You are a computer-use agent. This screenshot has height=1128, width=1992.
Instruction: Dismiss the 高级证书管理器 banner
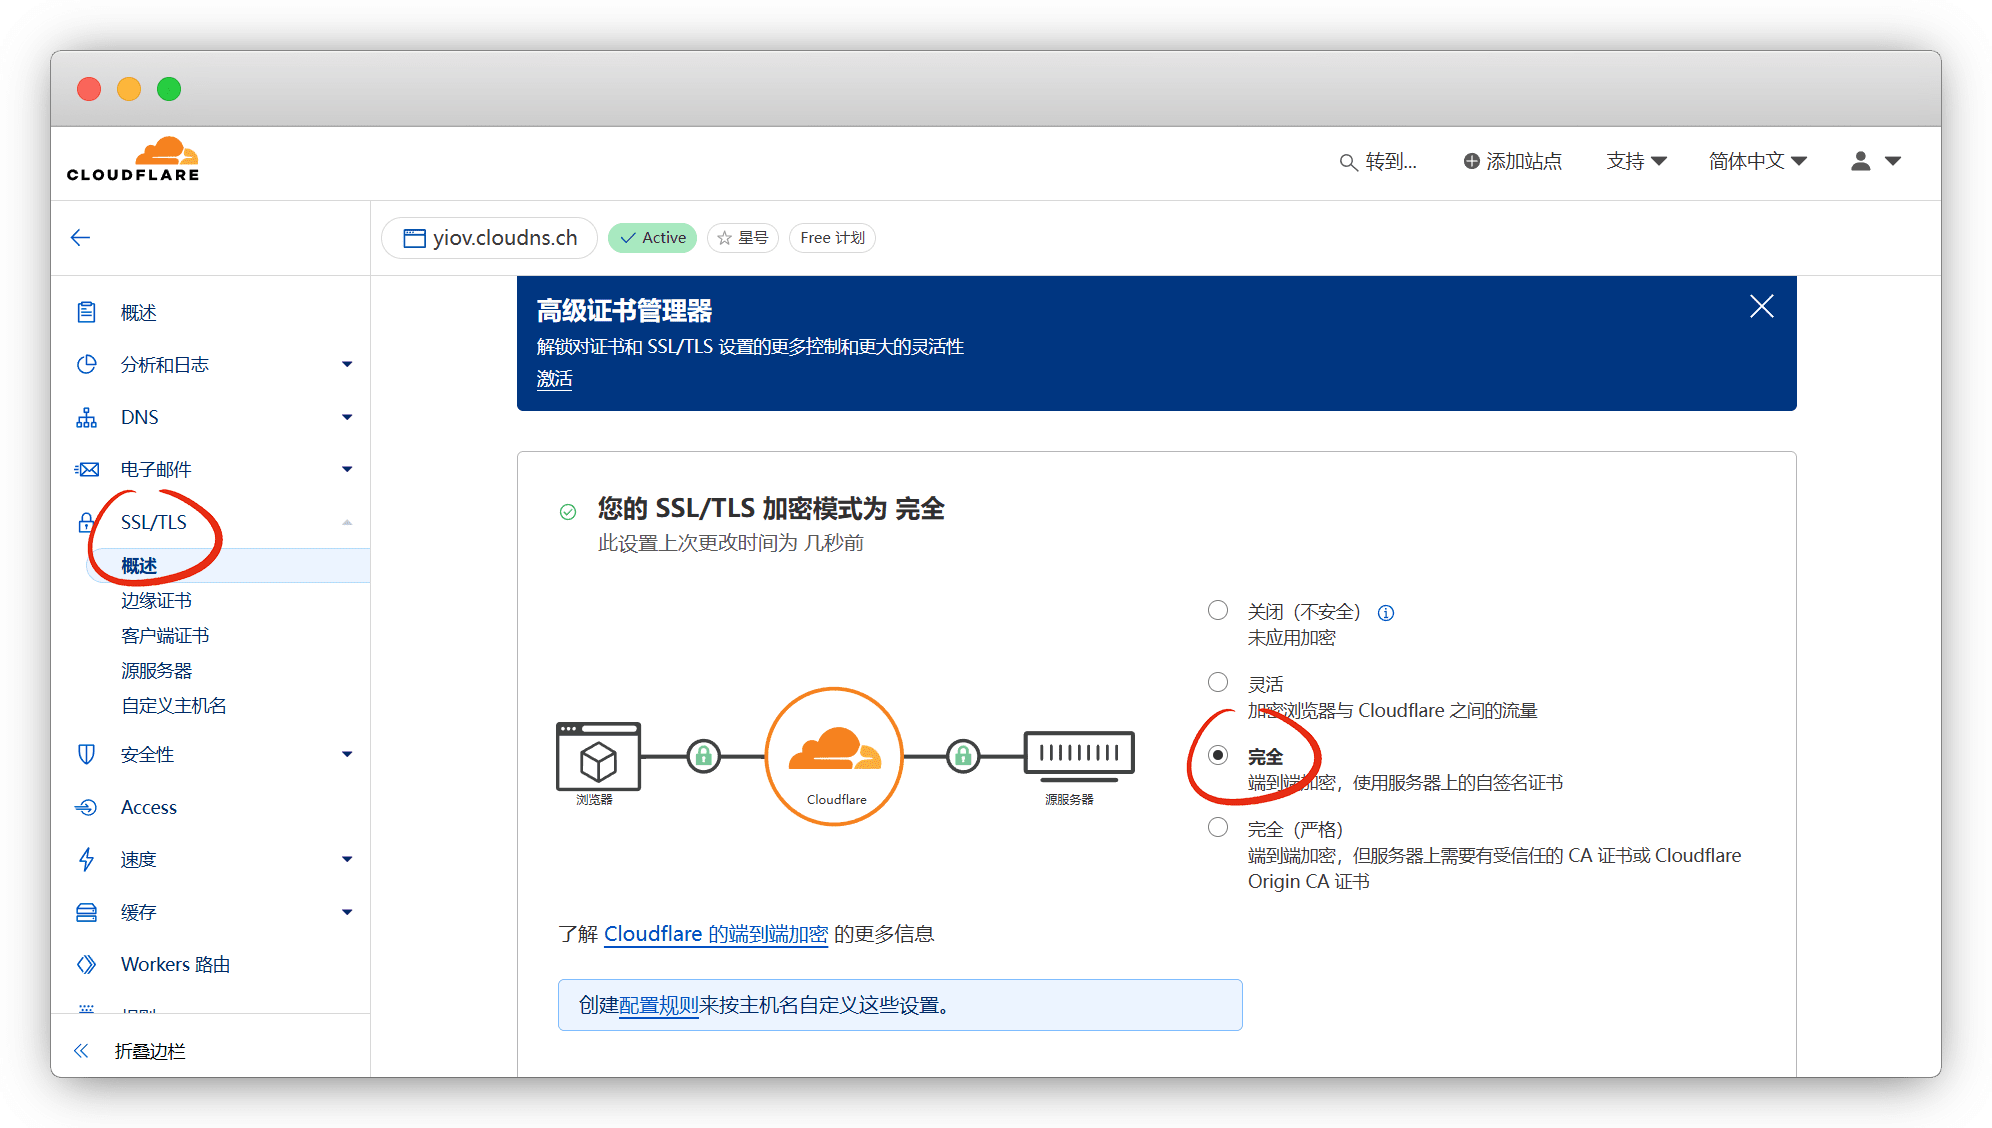click(1761, 307)
